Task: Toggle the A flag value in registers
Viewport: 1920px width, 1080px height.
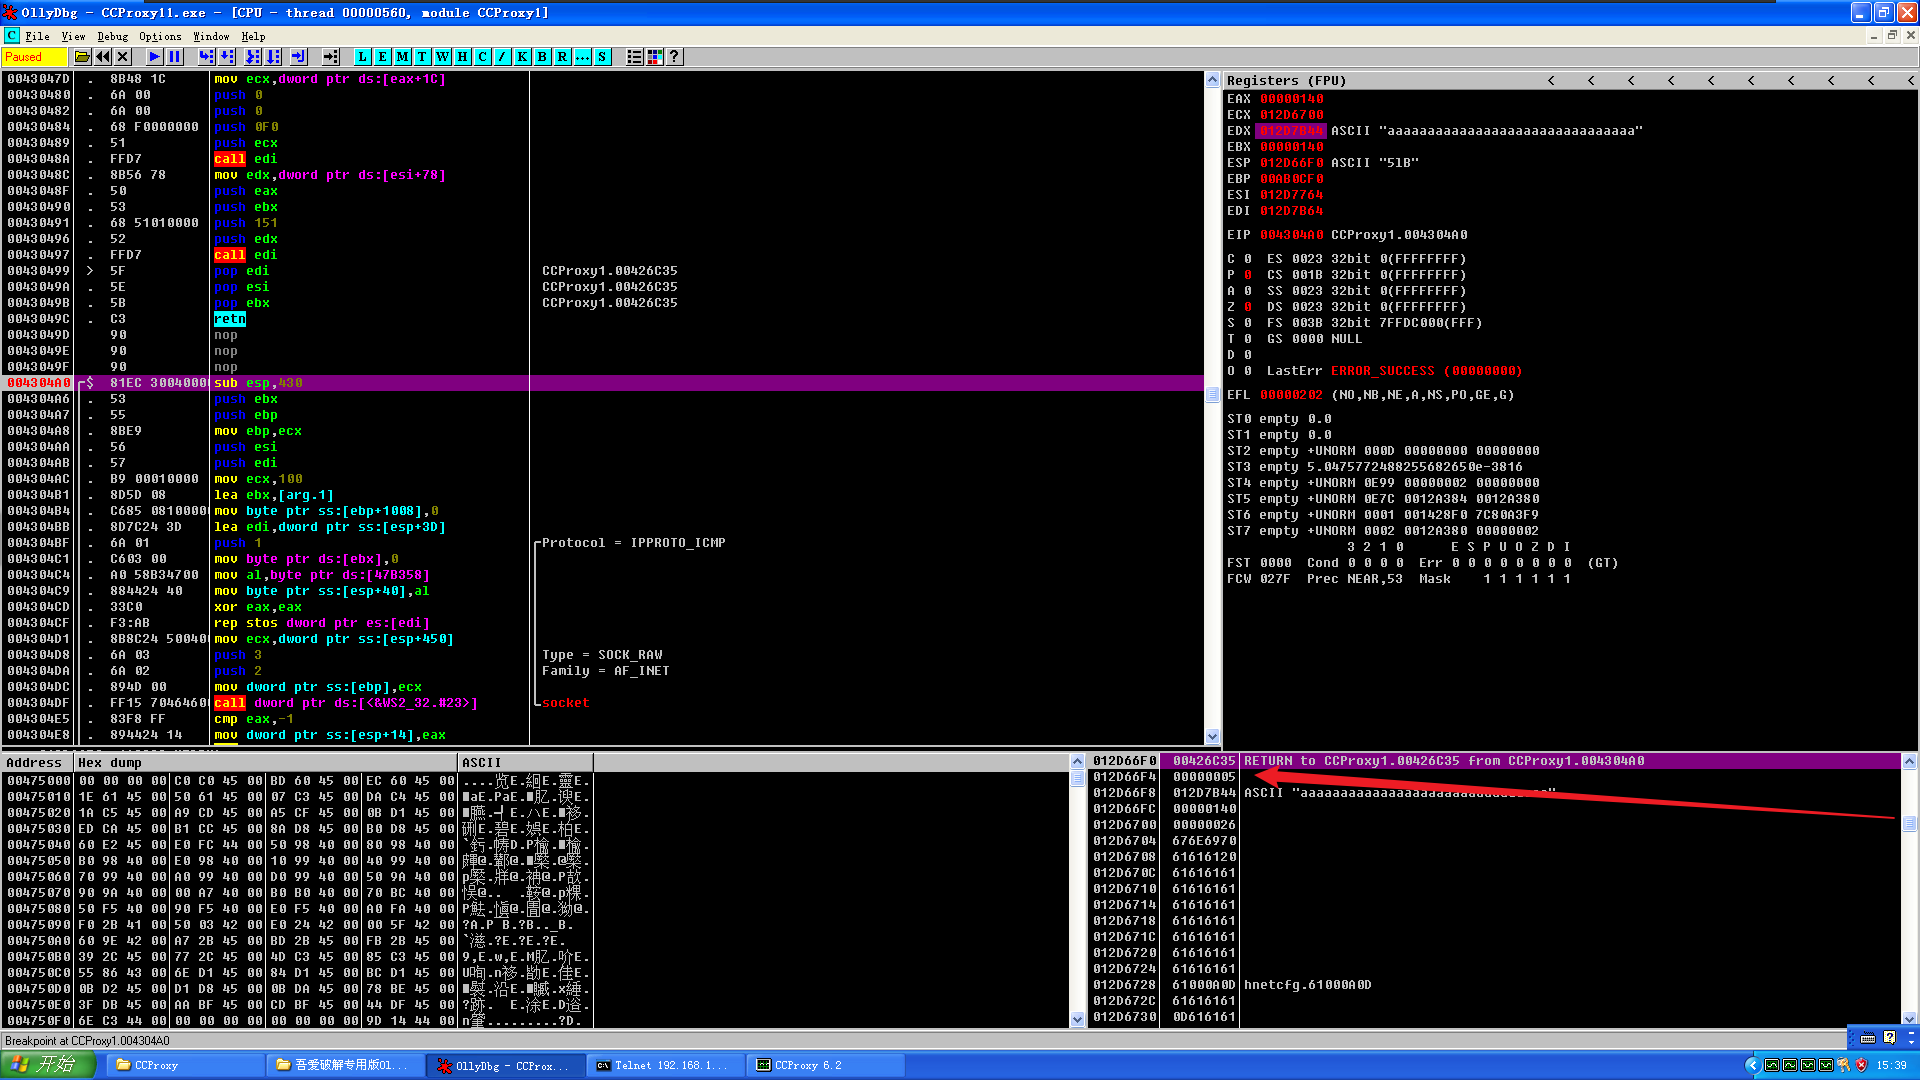Action: pyautogui.click(x=1248, y=291)
